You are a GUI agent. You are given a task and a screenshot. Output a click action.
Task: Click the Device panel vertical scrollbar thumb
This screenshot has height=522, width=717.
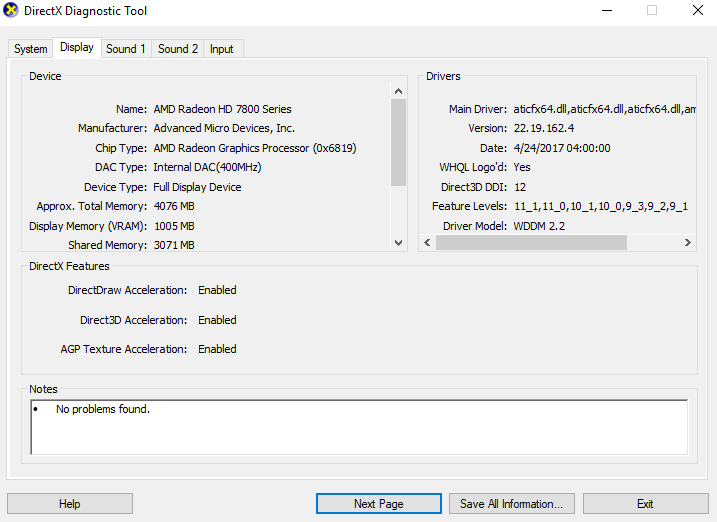[x=398, y=143]
